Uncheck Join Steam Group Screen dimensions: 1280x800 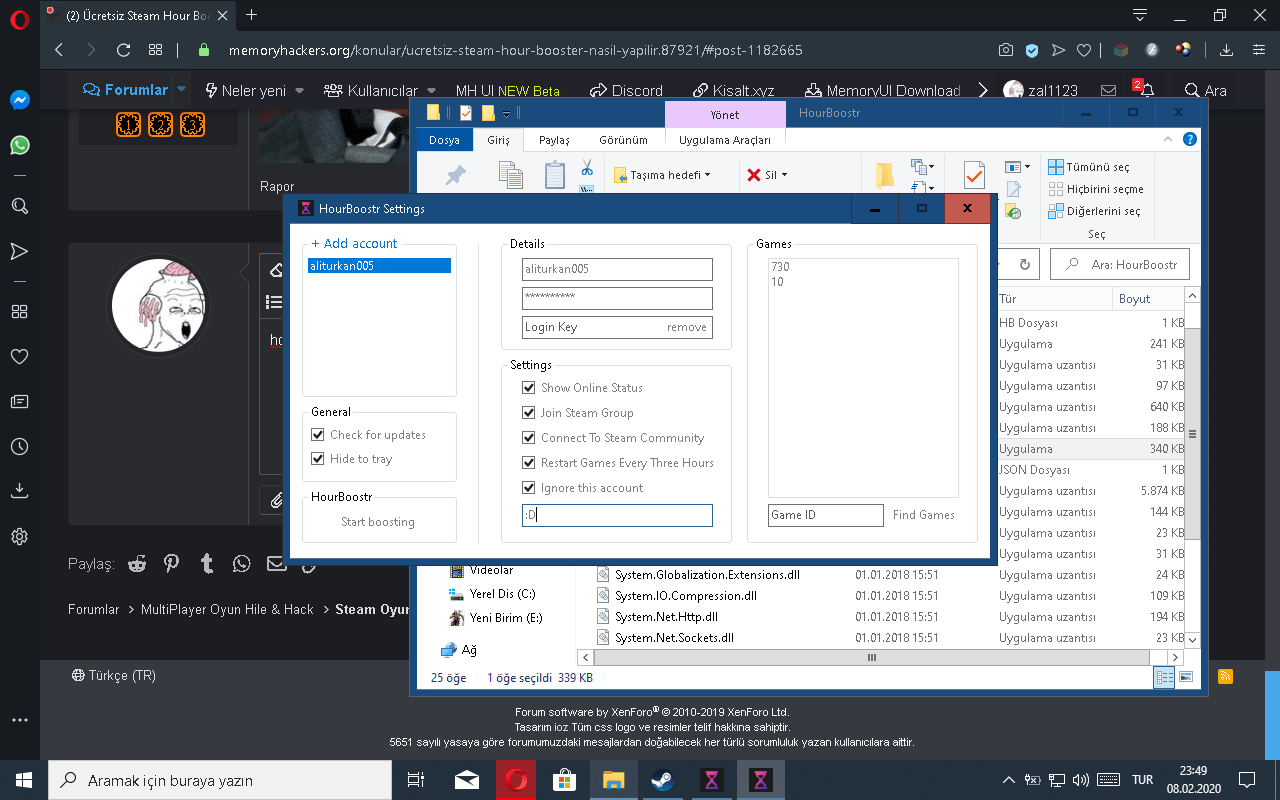point(529,413)
